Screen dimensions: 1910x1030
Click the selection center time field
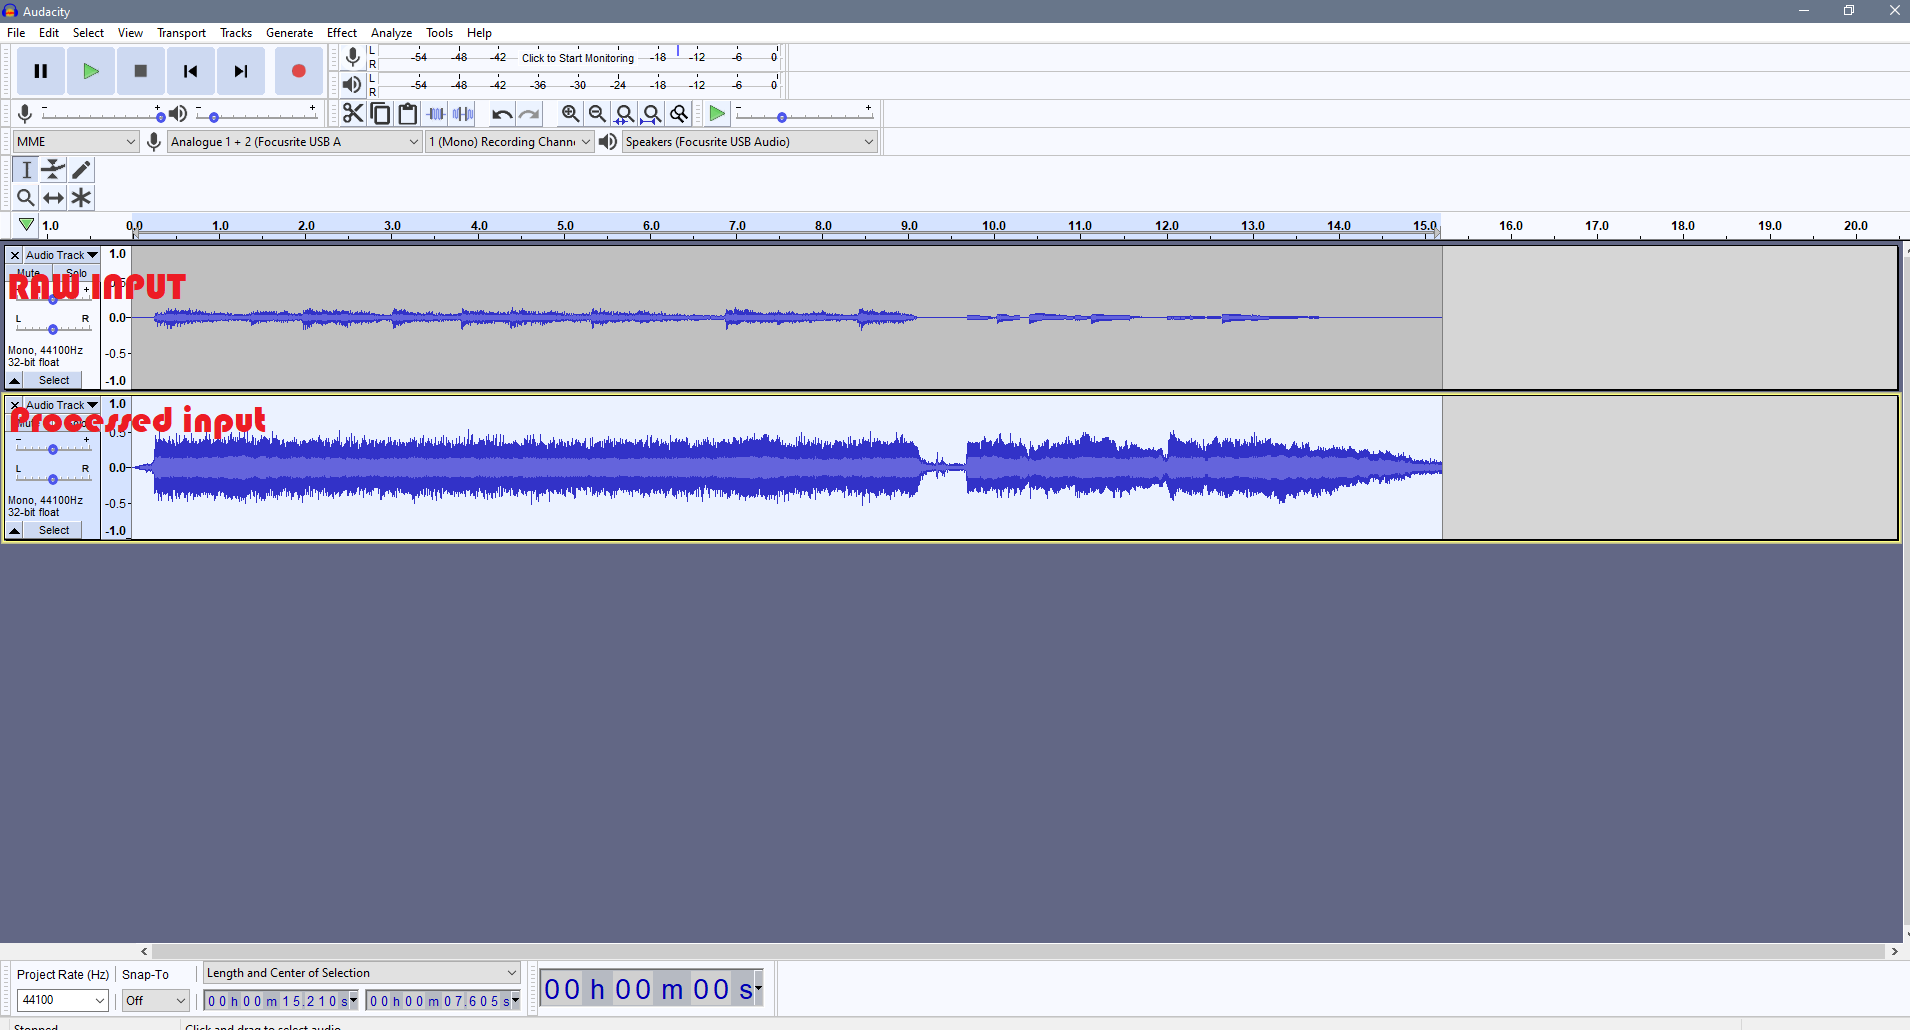[x=443, y=1001]
